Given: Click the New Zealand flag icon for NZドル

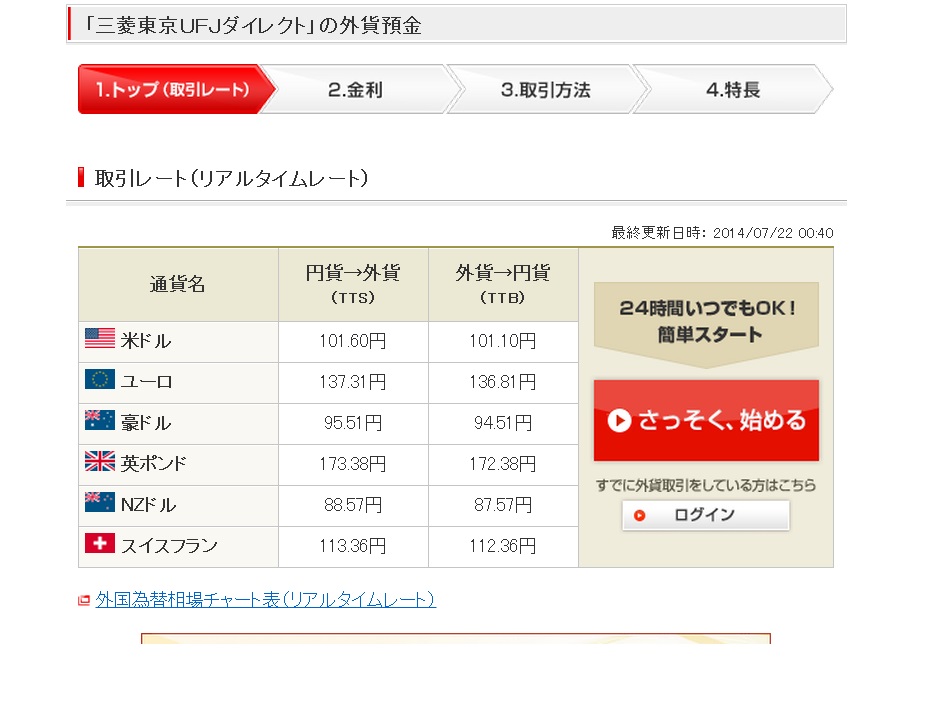Looking at the screenshot, I should tap(100, 502).
